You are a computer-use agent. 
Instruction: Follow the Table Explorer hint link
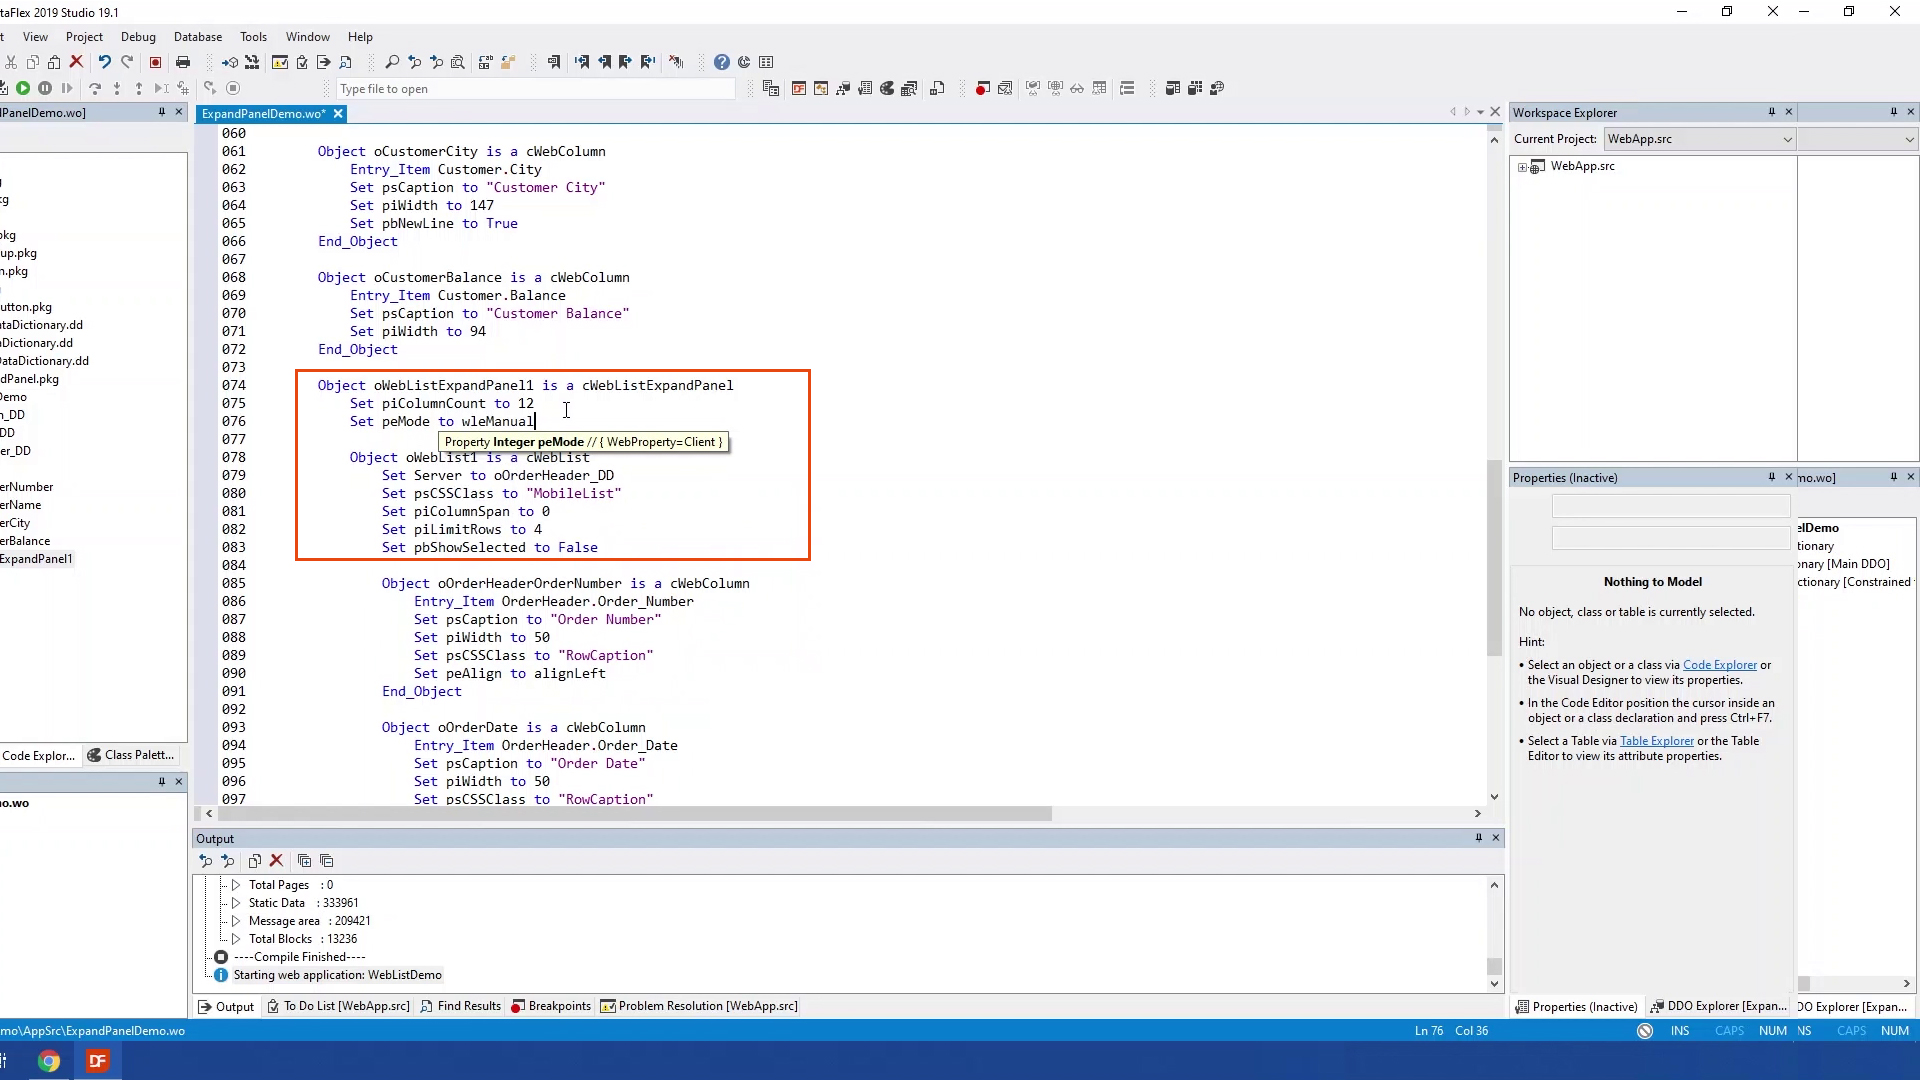(1656, 741)
